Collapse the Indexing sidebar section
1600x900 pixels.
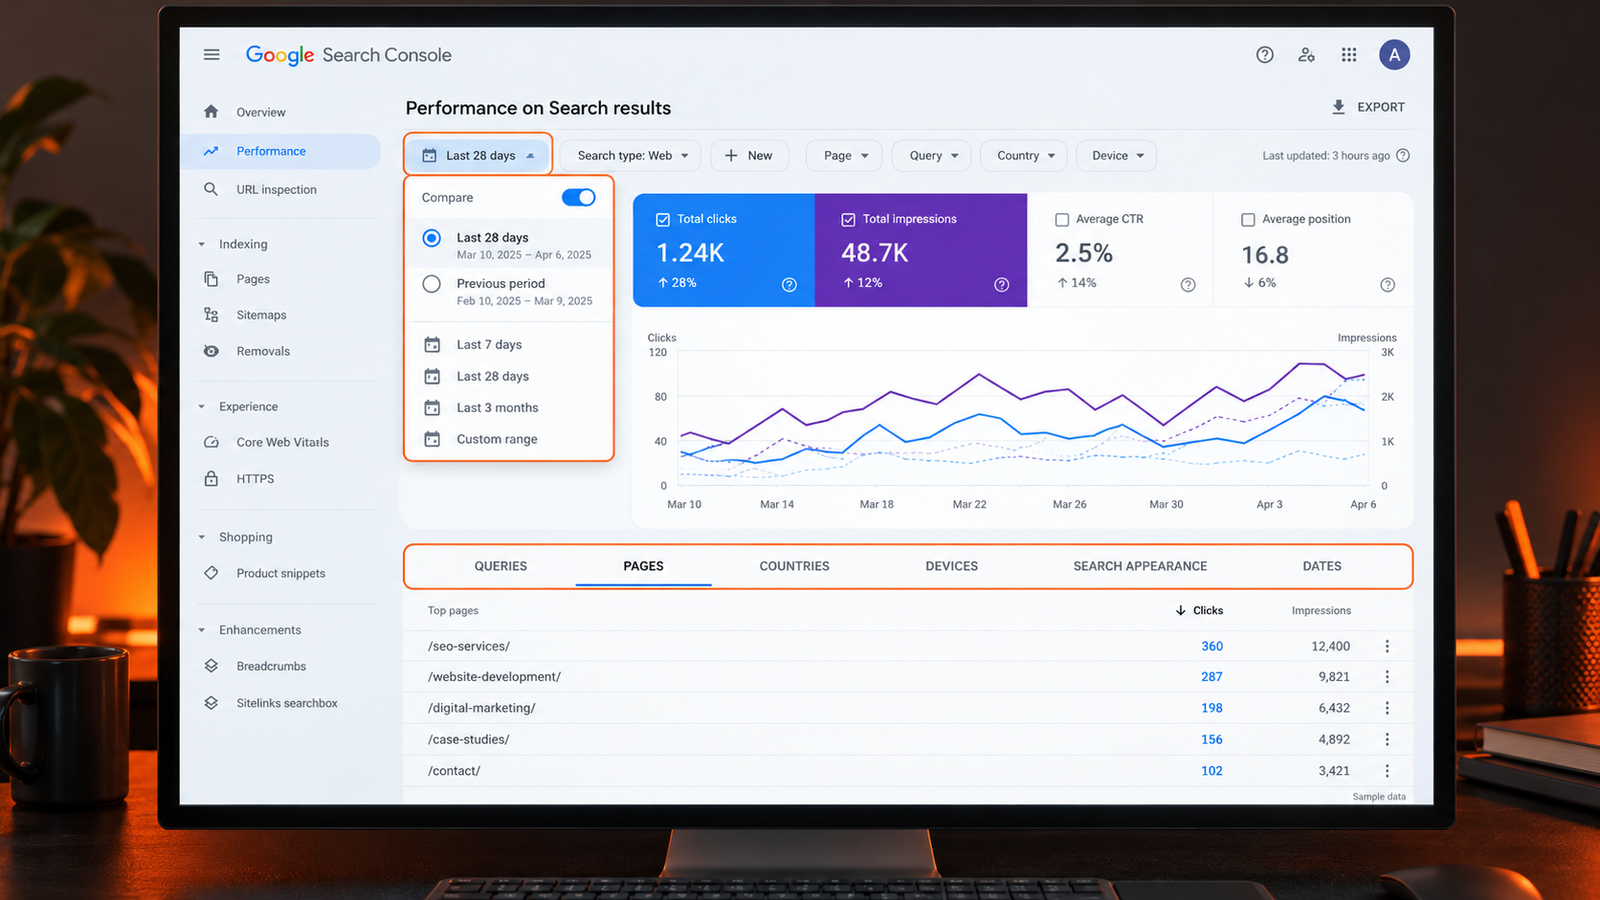(201, 244)
